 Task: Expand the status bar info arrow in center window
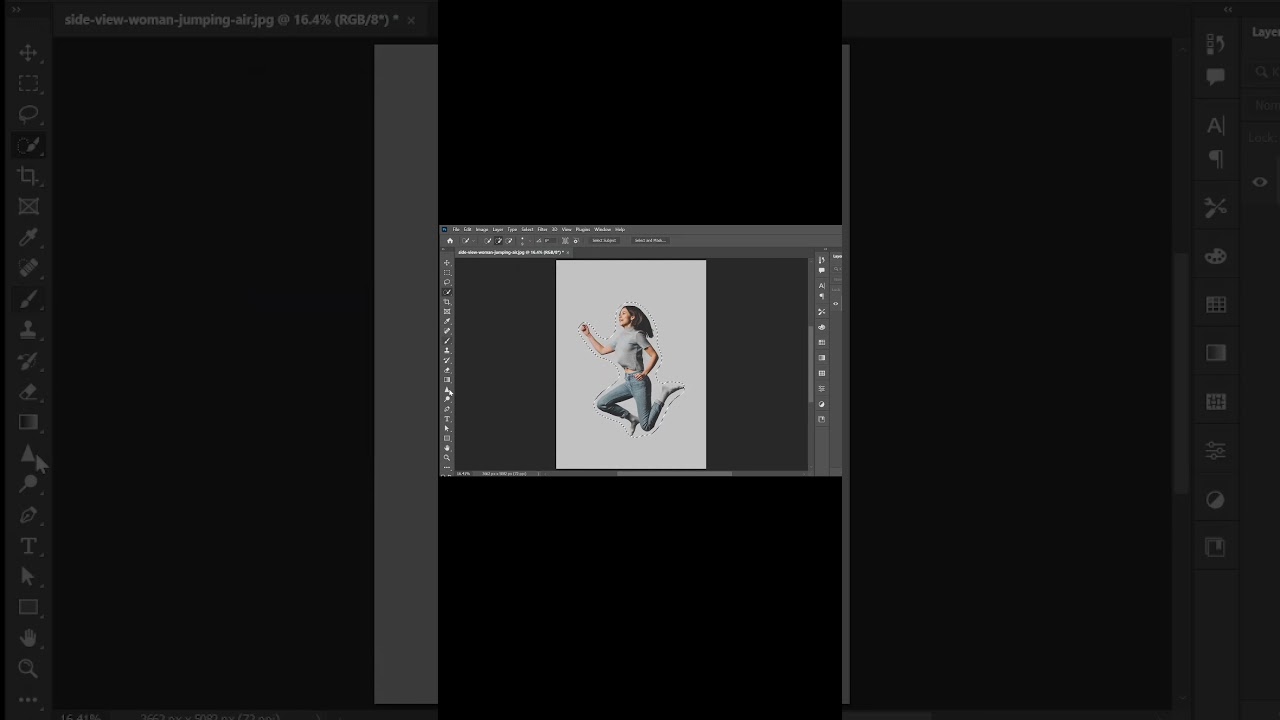(538, 473)
